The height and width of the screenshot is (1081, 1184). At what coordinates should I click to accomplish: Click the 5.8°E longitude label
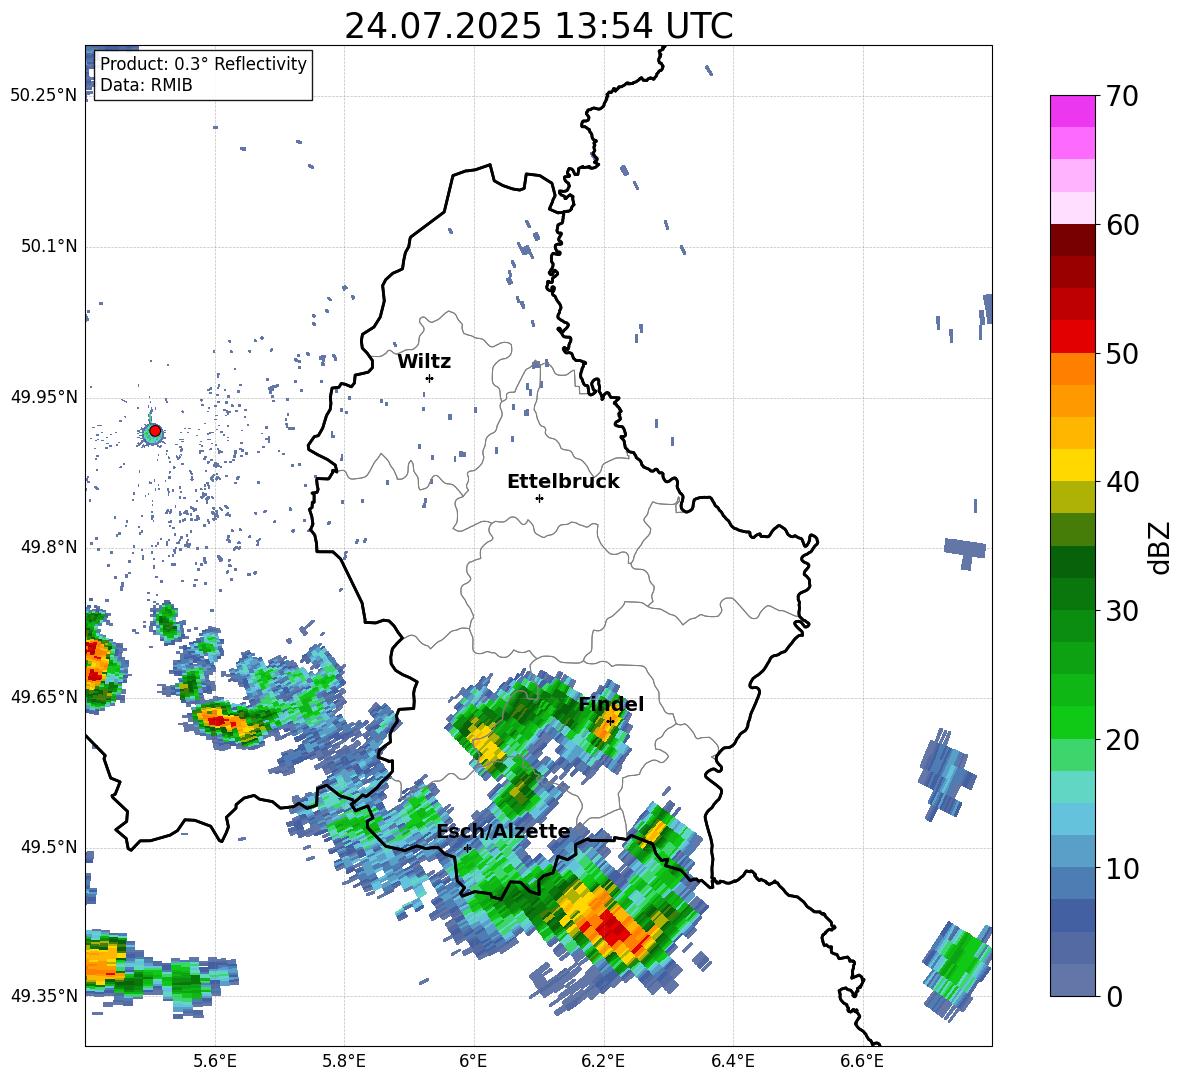tap(344, 1061)
